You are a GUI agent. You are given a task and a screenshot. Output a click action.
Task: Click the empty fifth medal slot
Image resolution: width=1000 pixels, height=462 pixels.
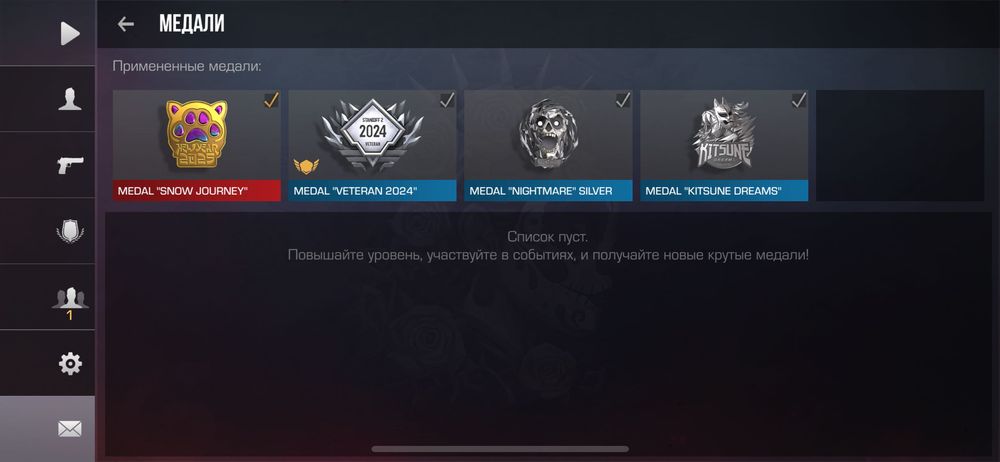pyautogui.click(x=900, y=145)
